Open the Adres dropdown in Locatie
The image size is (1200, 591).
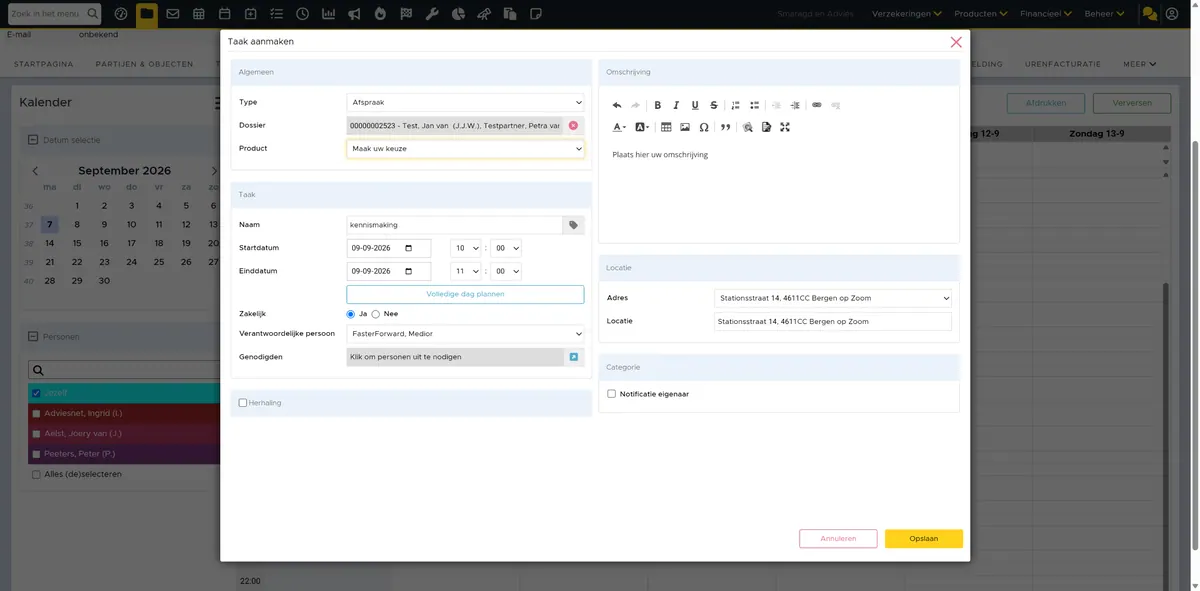(x=833, y=297)
